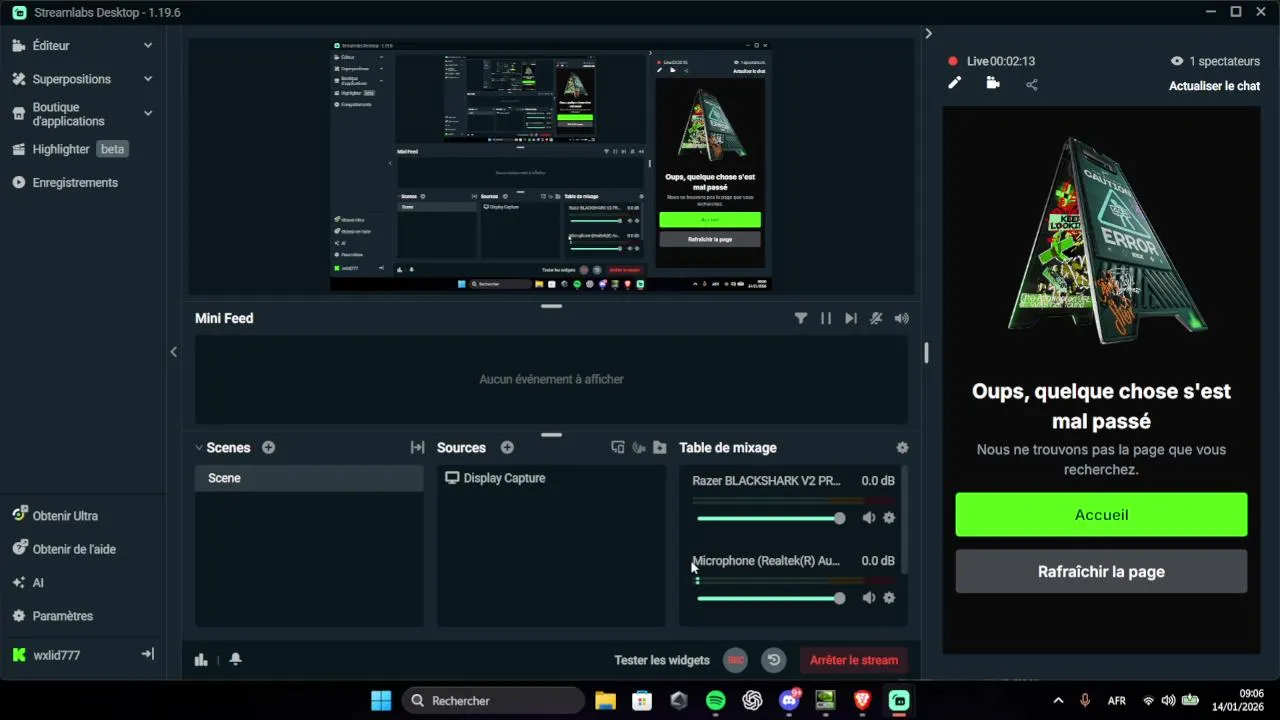
Task: Click the stream preview thumbnail
Action: (551, 166)
